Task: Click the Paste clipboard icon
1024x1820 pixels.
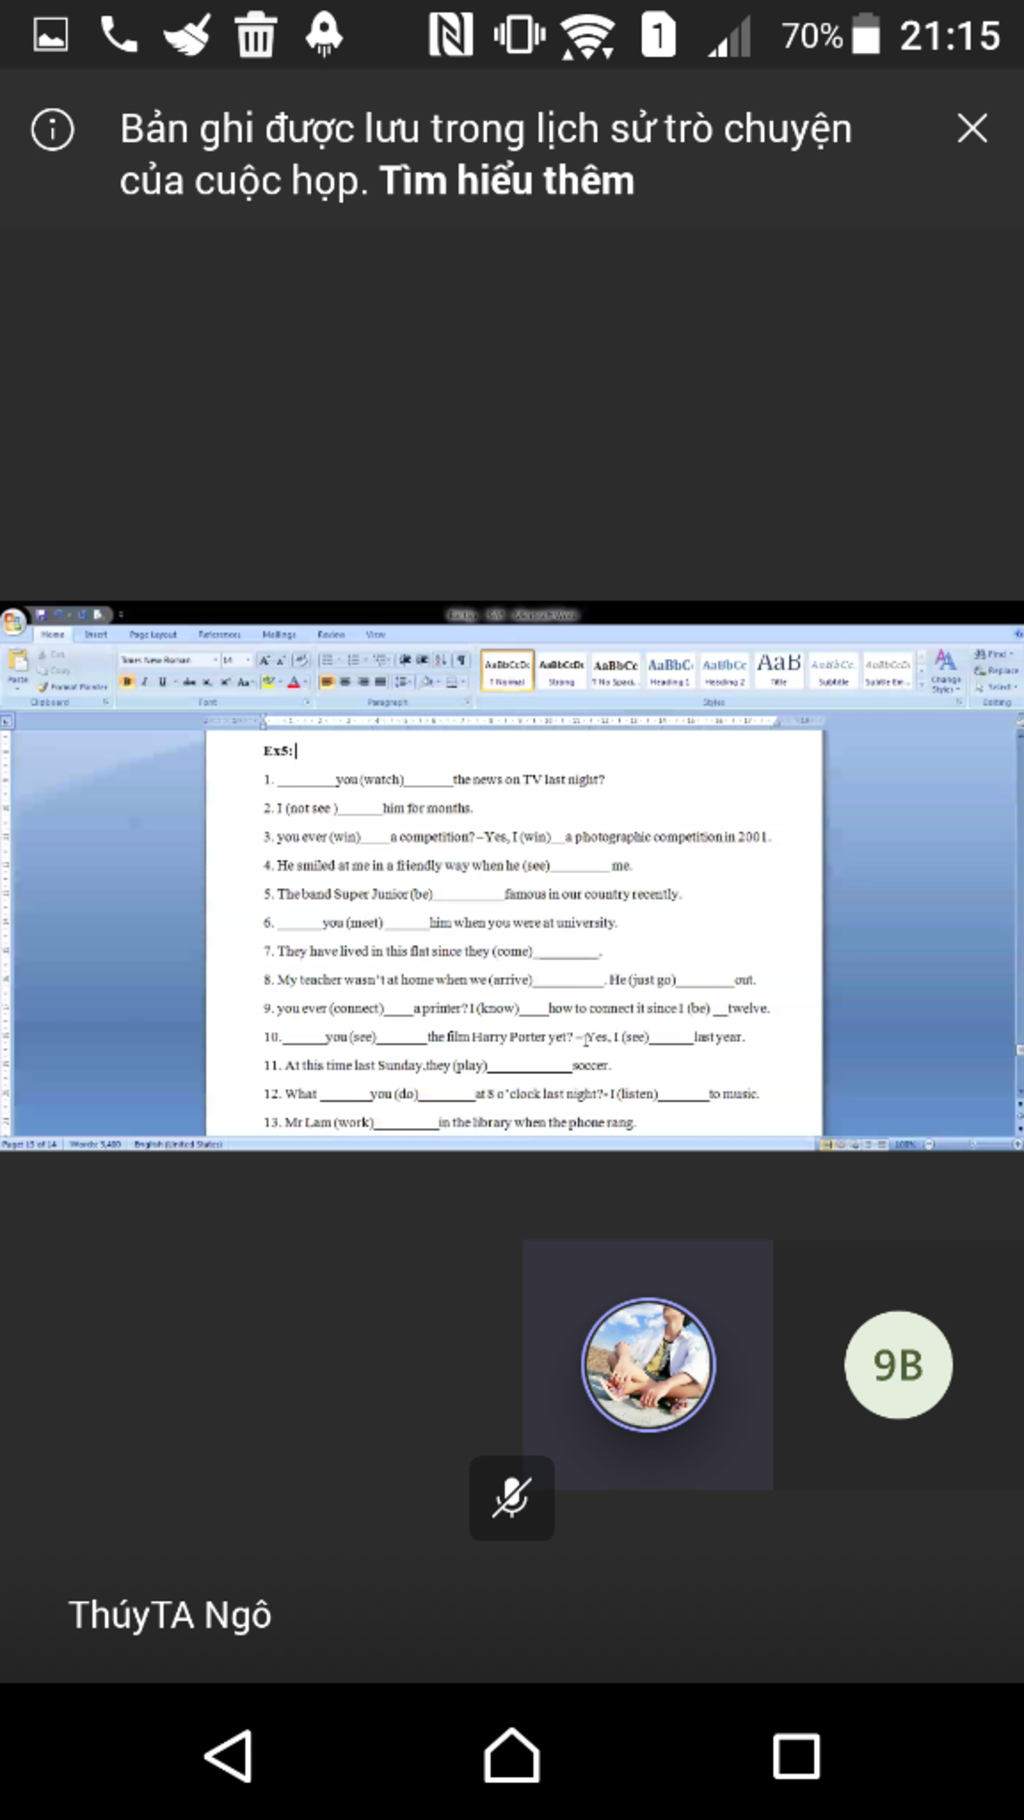Action: [x=18, y=661]
